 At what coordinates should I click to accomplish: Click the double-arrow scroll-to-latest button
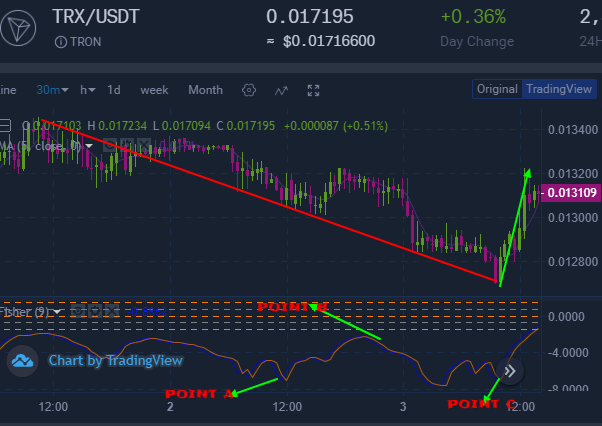tap(510, 371)
